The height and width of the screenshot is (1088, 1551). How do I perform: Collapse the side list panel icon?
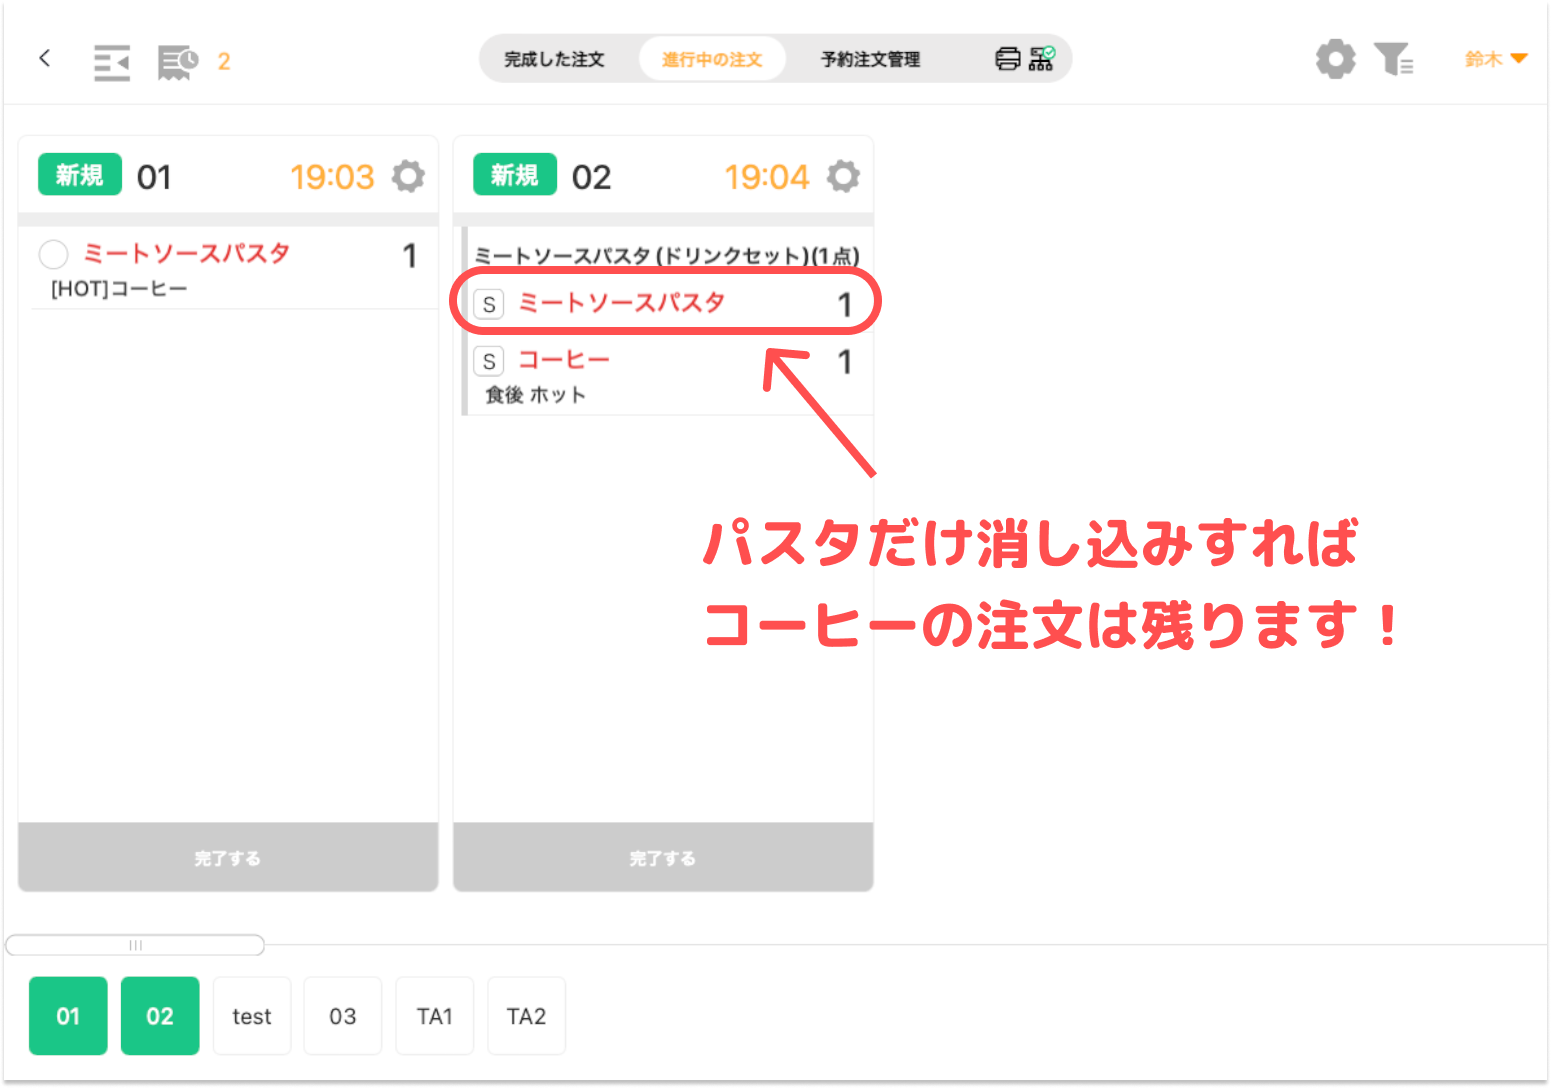pos(112,62)
